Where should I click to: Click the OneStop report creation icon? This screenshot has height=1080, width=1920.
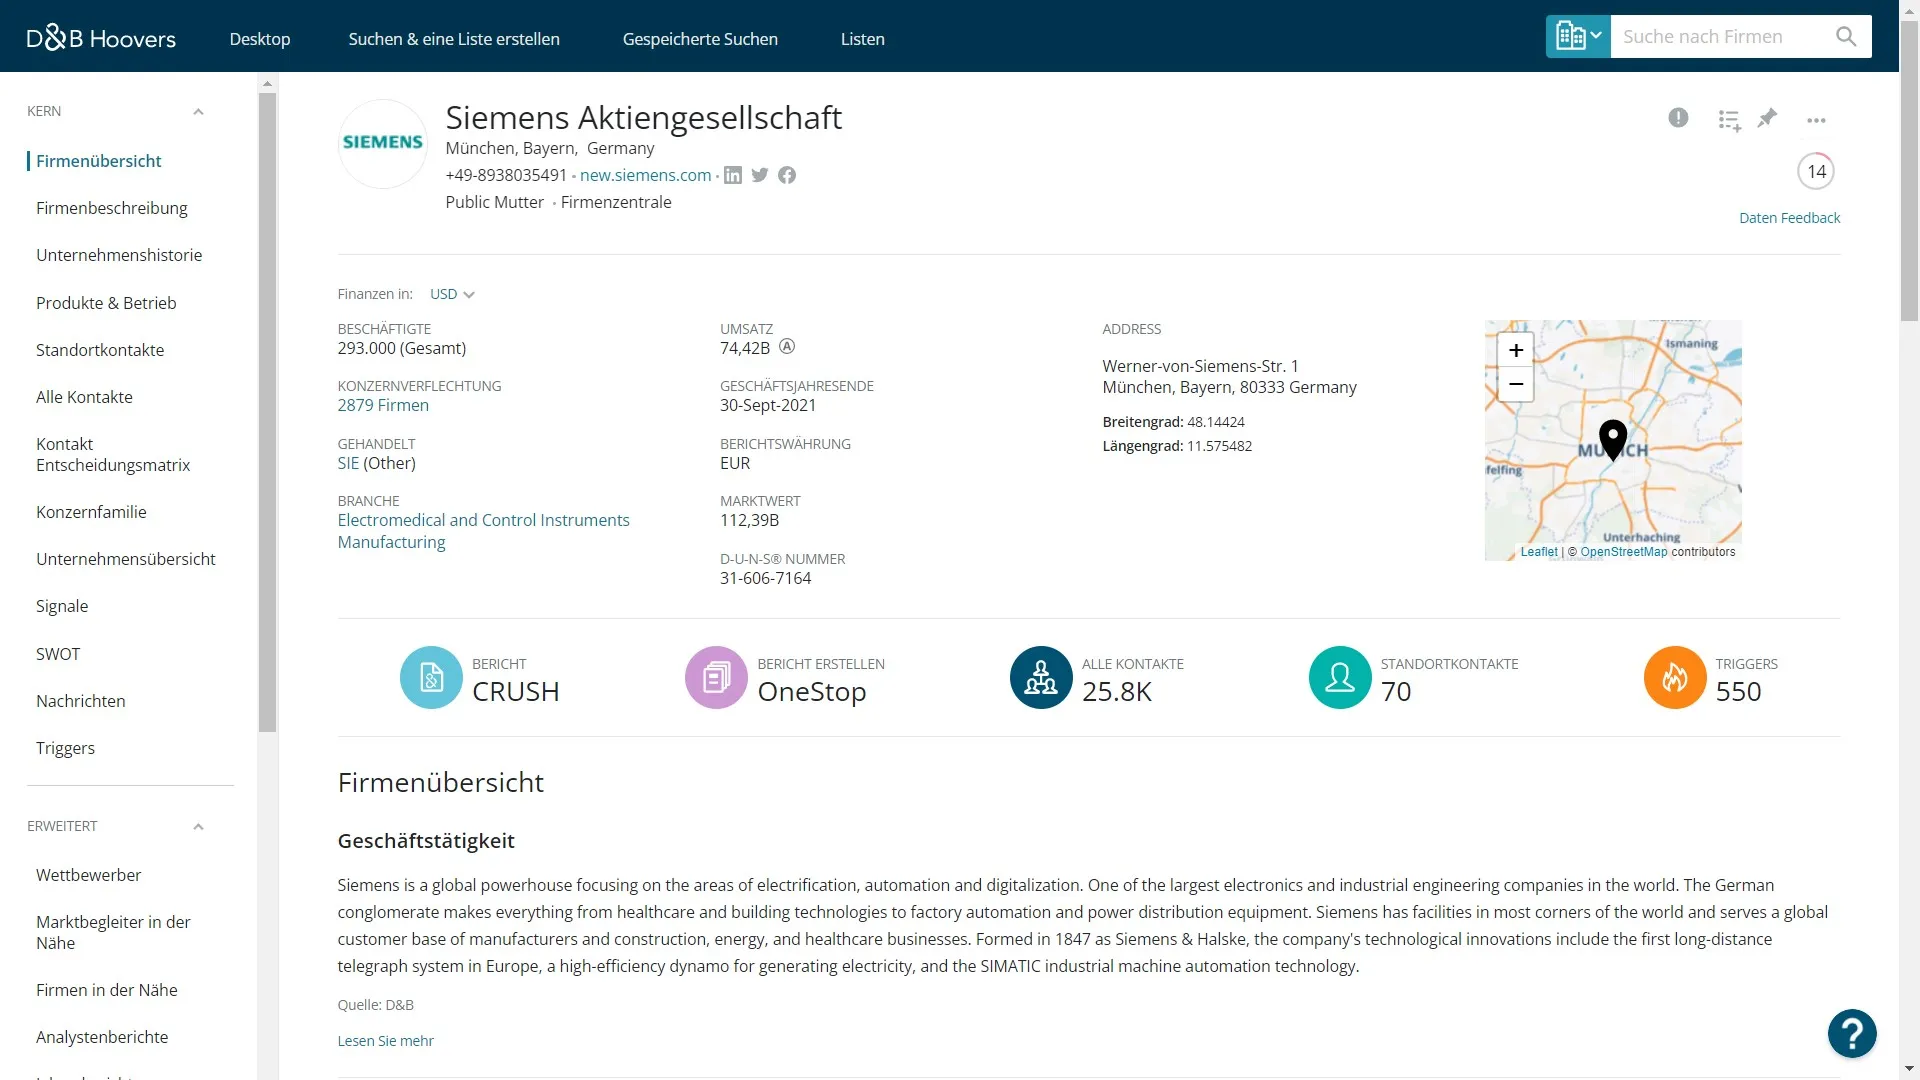[716, 678]
